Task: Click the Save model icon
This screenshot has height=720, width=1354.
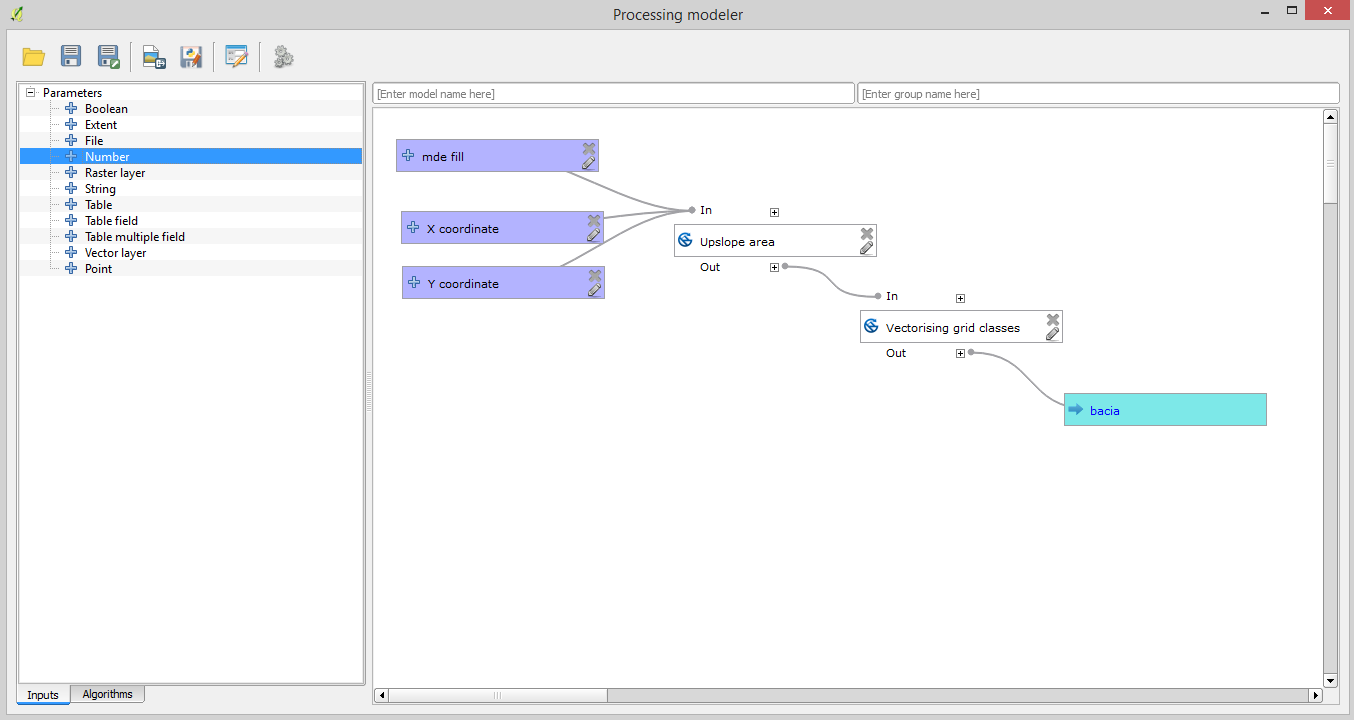Action: [x=71, y=57]
